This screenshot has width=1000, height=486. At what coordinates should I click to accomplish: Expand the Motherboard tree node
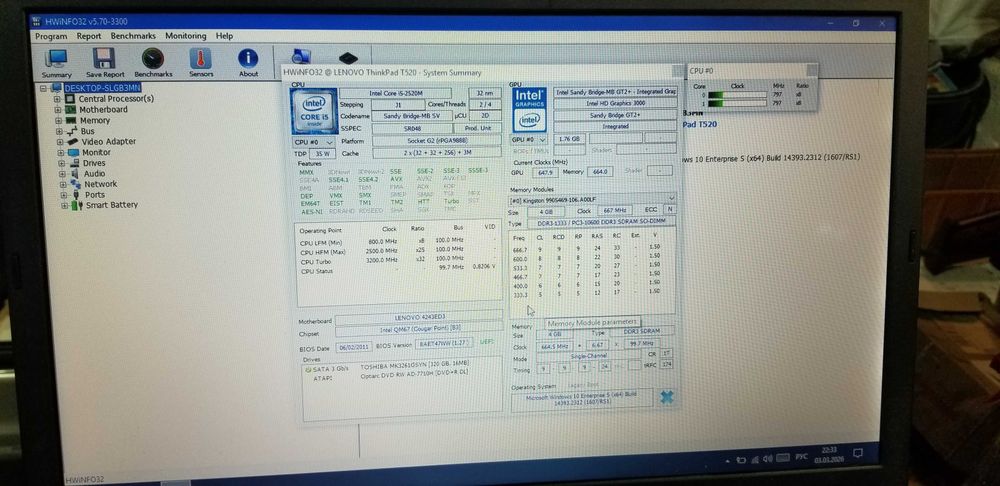(58, 110)
